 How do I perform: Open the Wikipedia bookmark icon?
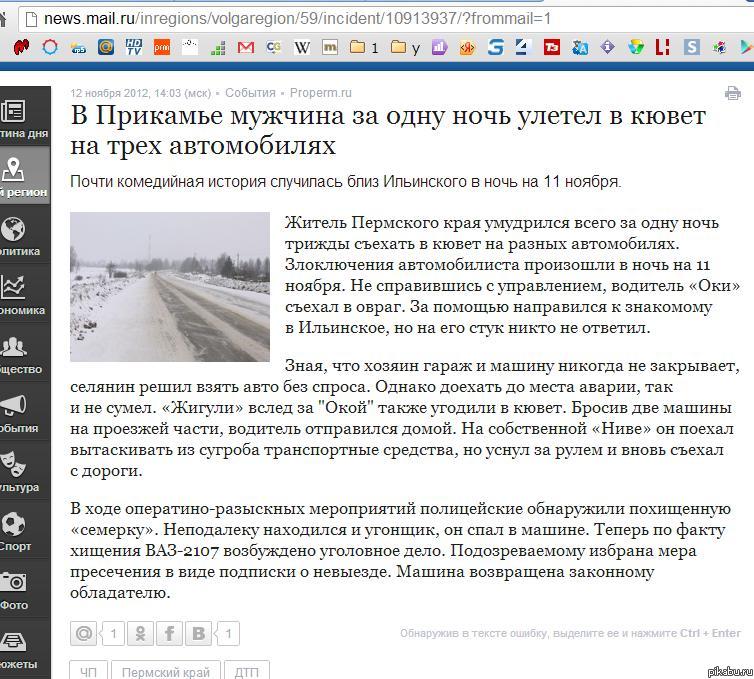pos(302,47)
